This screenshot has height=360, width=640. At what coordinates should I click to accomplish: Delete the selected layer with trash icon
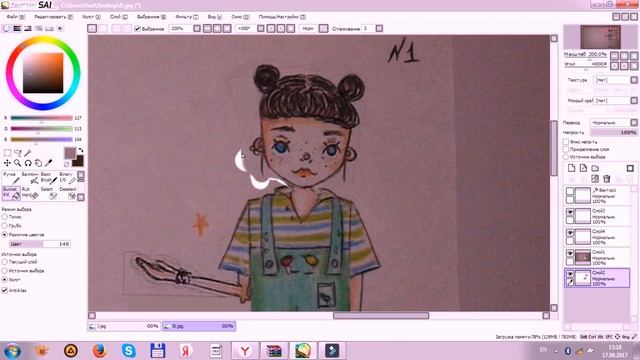[x=607, y=179]
